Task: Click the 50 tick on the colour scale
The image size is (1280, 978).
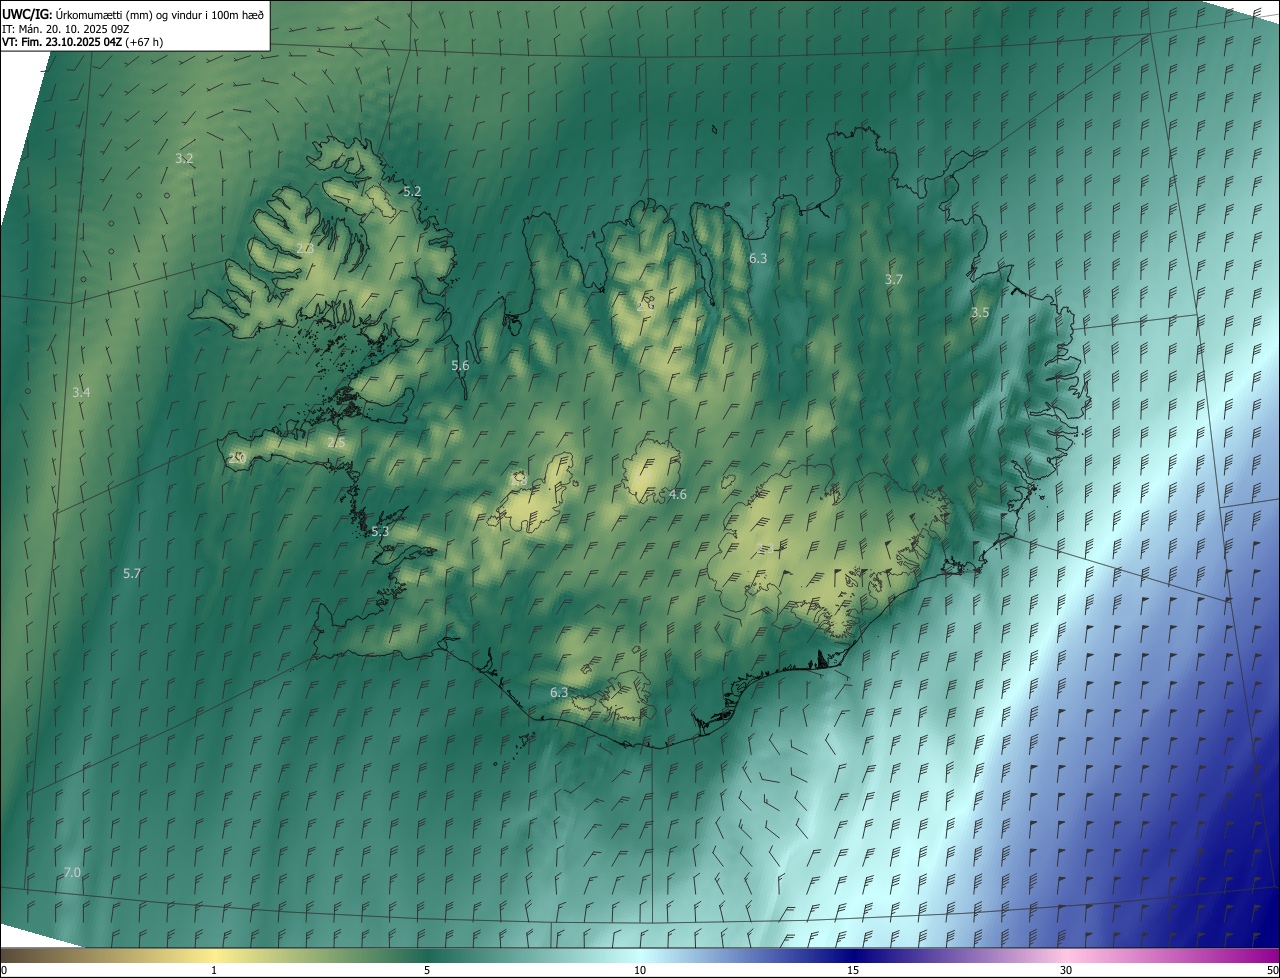Action: (1272, 970)
